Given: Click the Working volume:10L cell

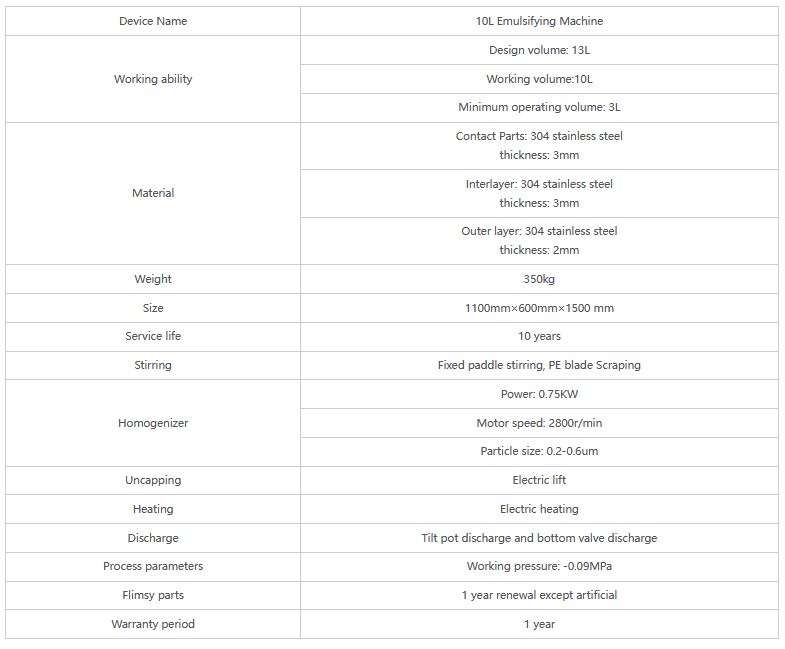Looking at the screenshot, I should click(539, 79).
